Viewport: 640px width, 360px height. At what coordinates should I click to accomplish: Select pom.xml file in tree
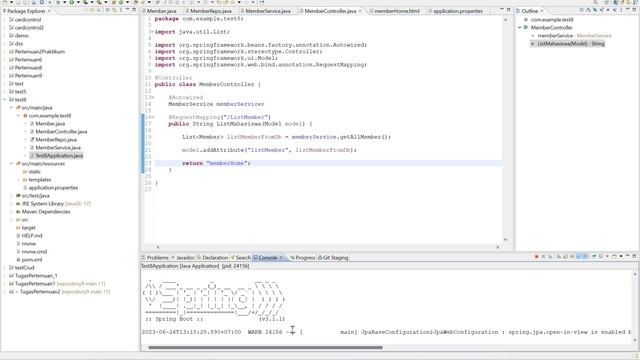32,260
